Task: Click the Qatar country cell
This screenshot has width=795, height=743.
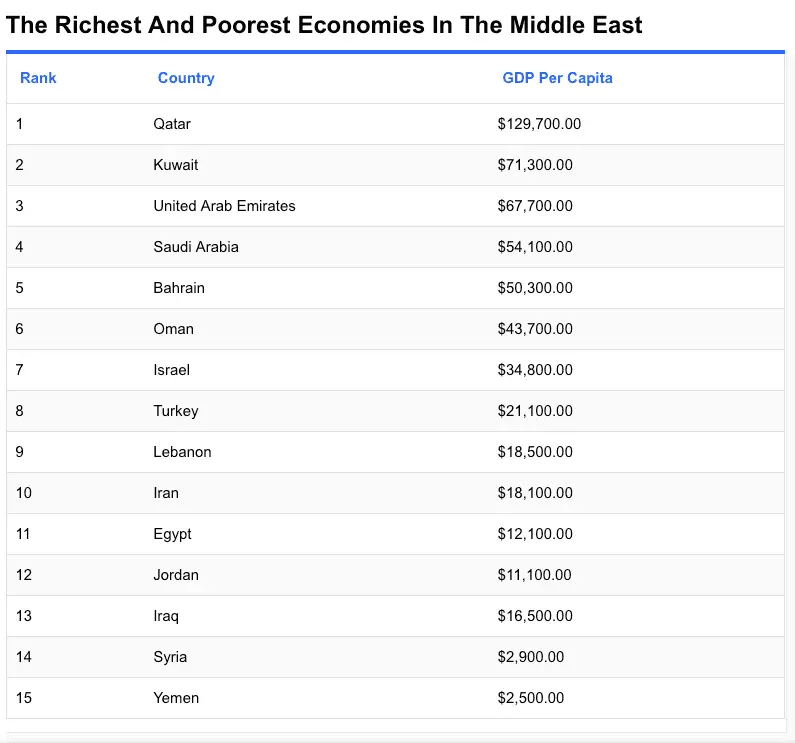Action: point(172,124)
